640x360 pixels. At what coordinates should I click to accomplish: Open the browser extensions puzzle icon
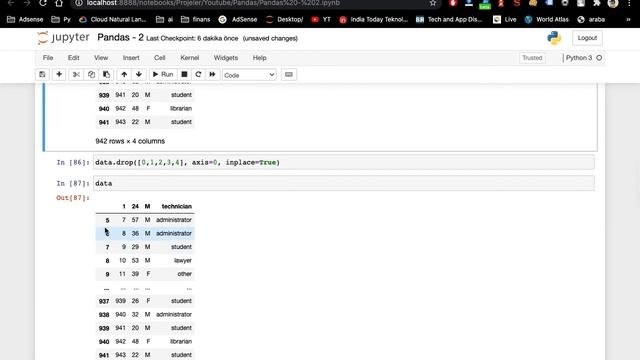pos(597,3)
